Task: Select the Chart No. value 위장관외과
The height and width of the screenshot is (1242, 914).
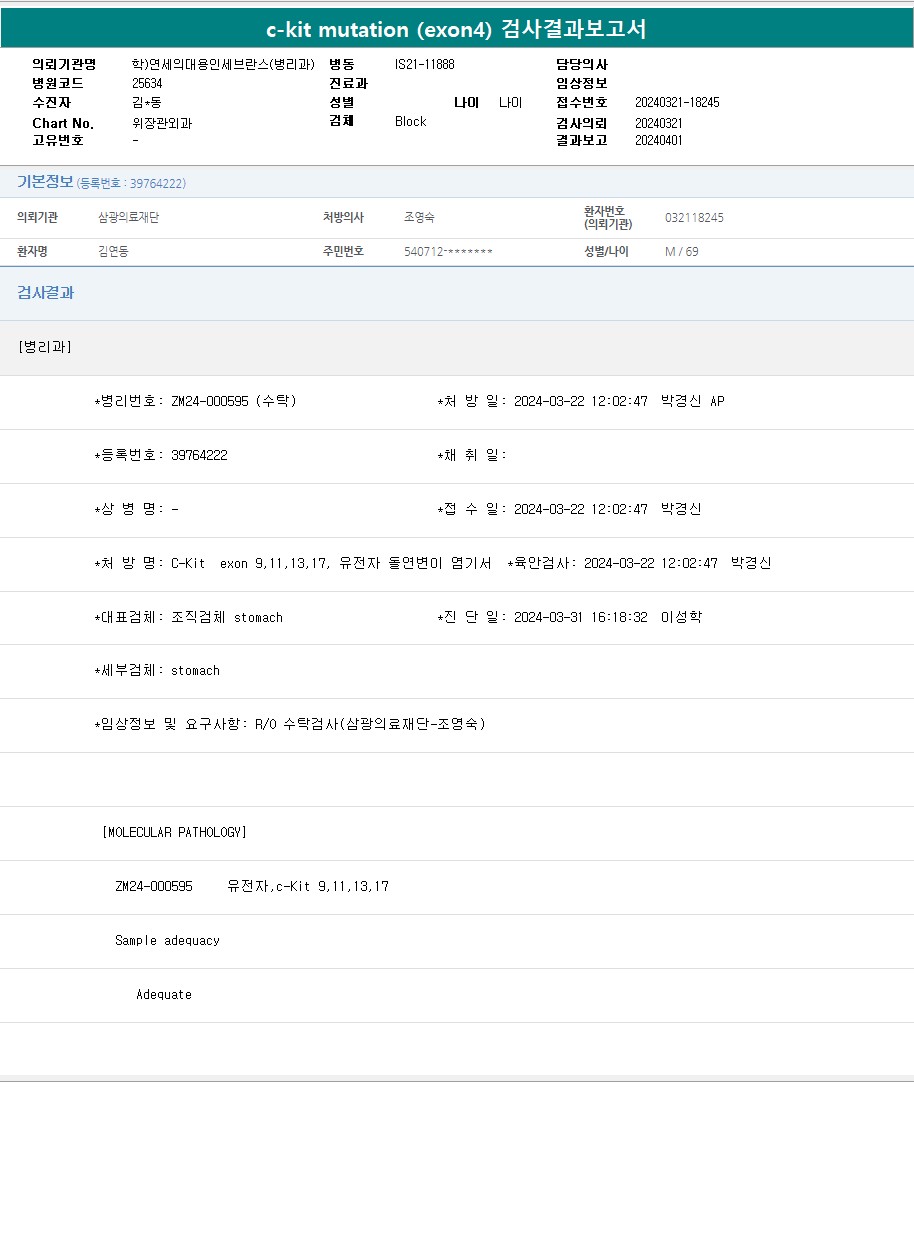Action: [x=162, y=123]
